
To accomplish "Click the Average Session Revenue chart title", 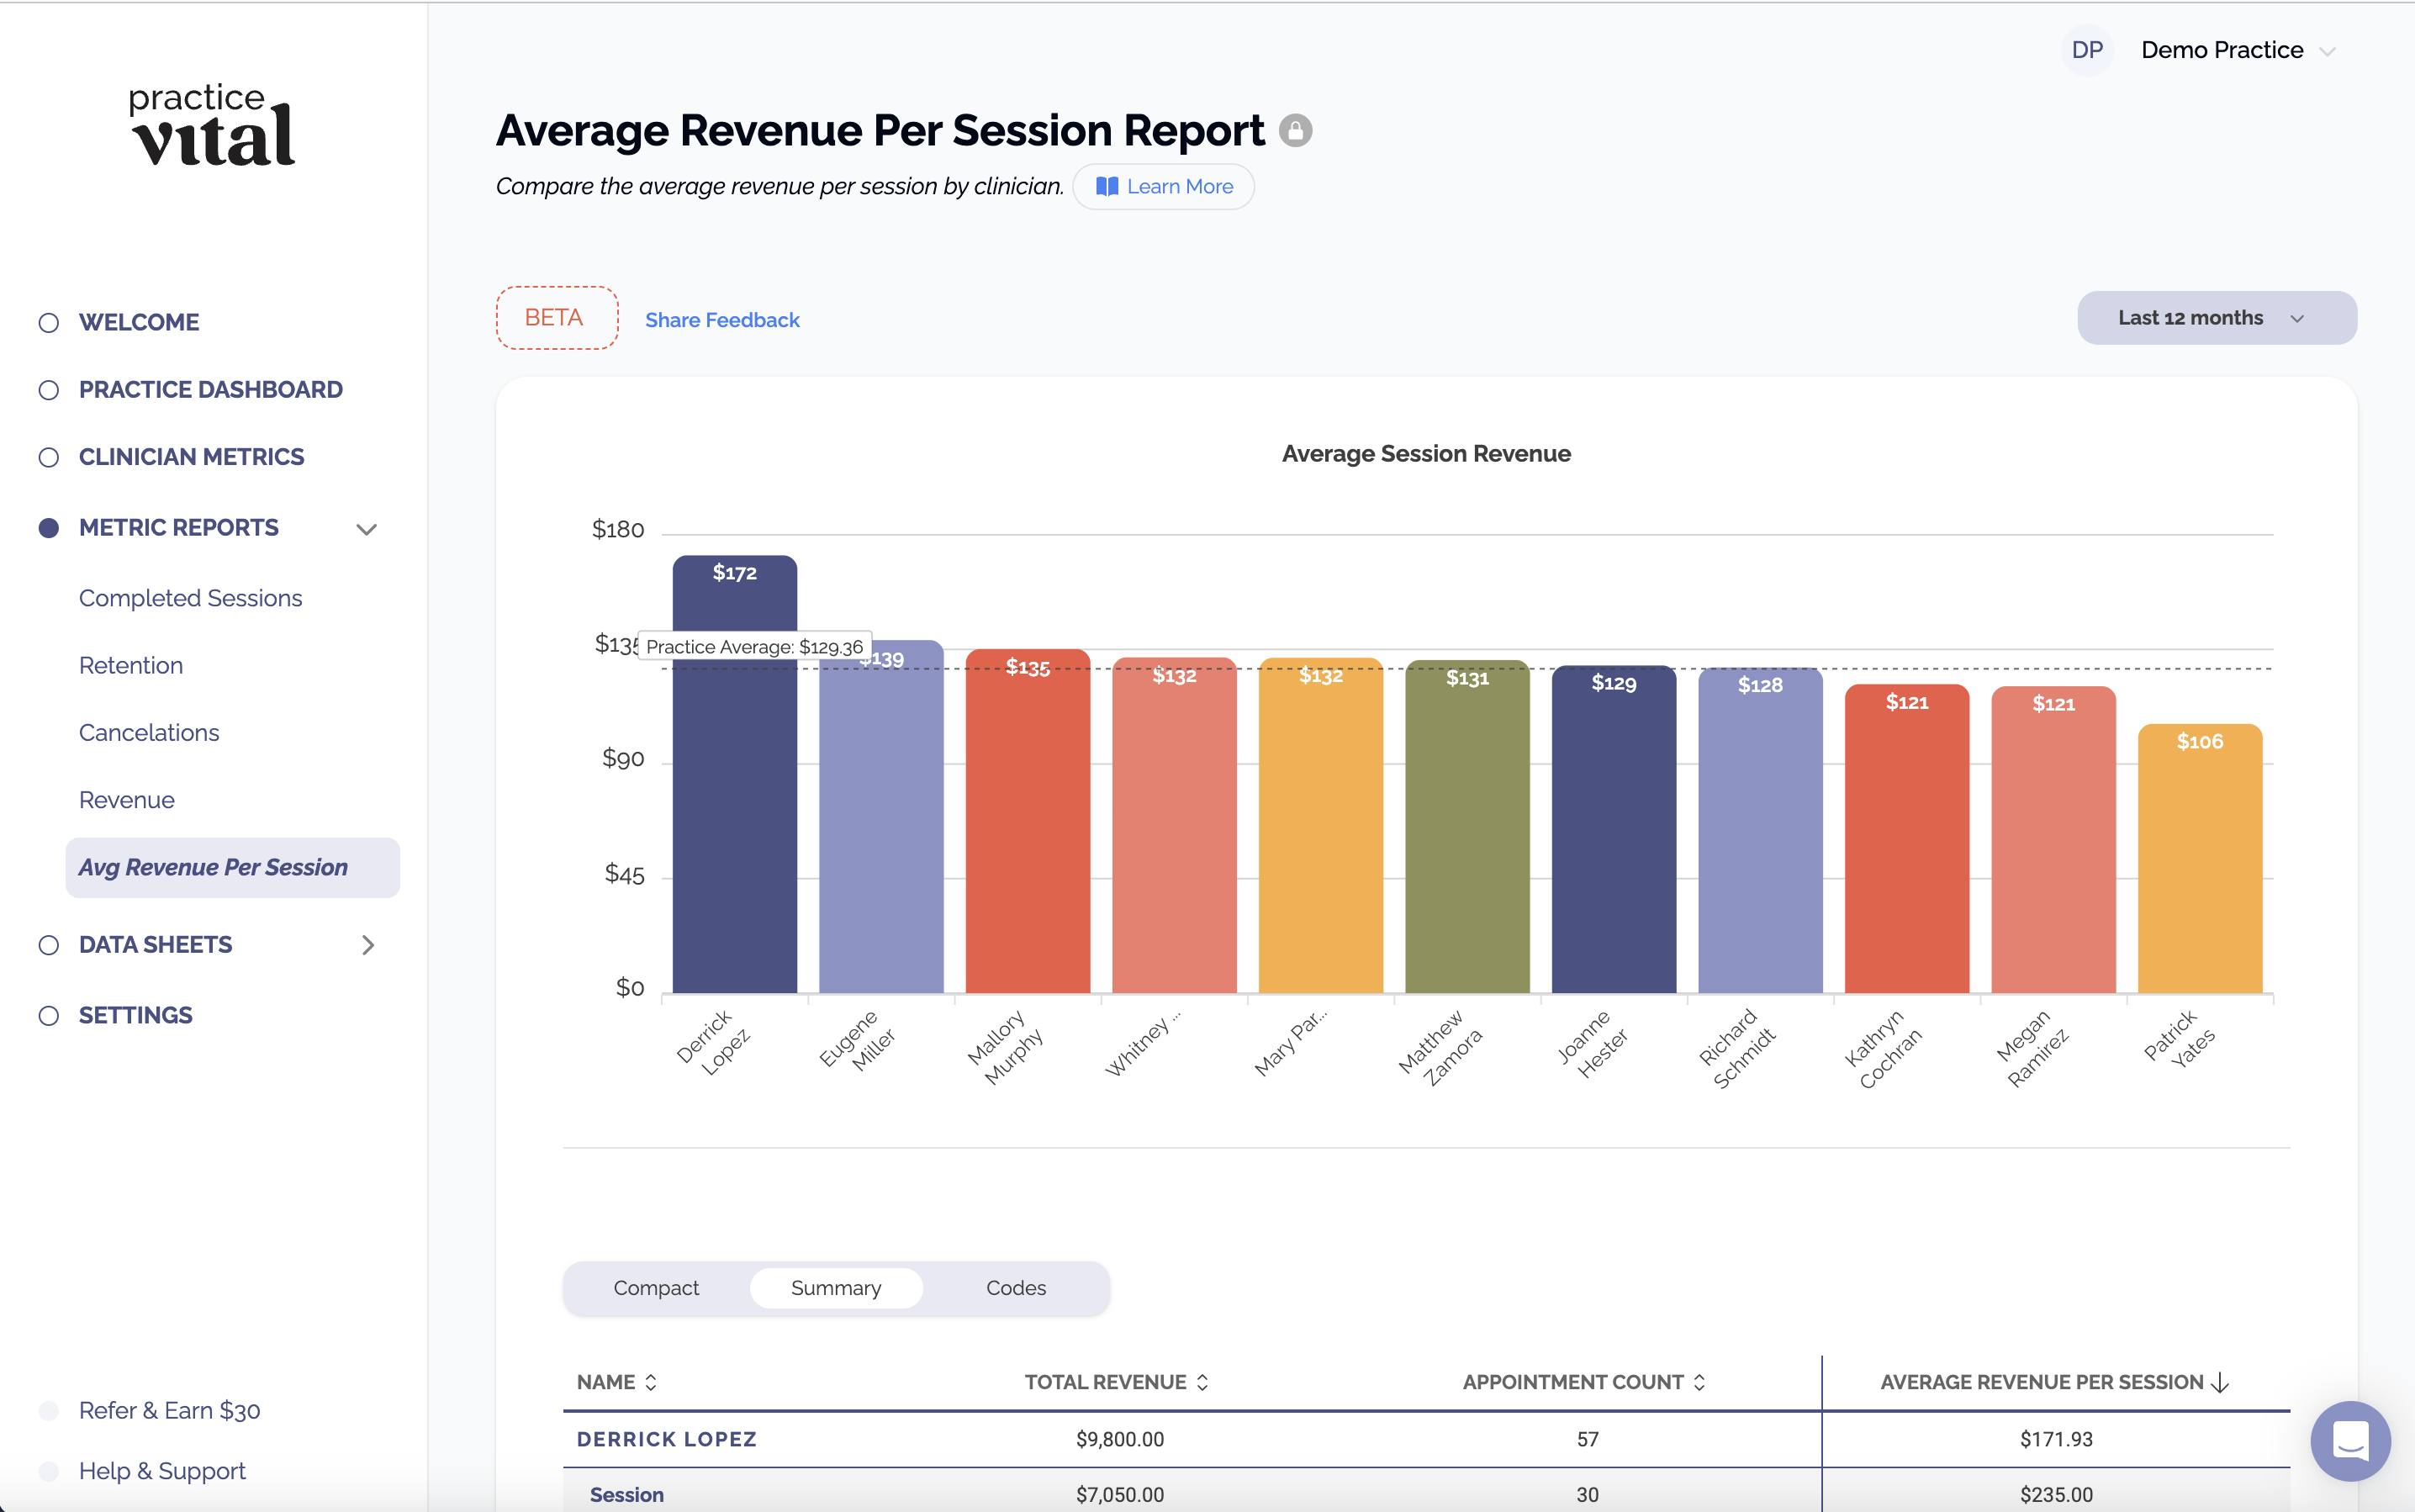I will (1426, 454).
